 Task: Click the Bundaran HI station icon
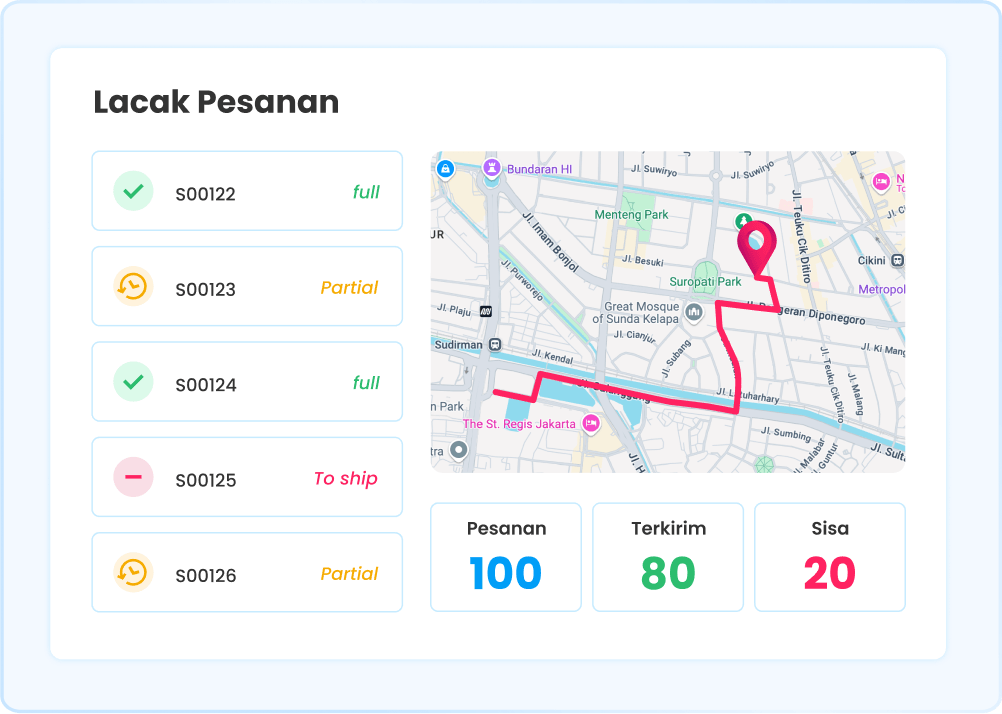pyautogui.click(x=492, y=168)
